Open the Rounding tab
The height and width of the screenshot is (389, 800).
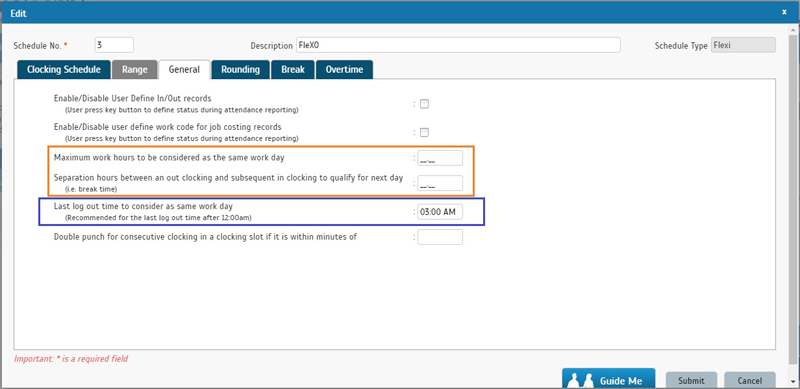tap(240, 70)
